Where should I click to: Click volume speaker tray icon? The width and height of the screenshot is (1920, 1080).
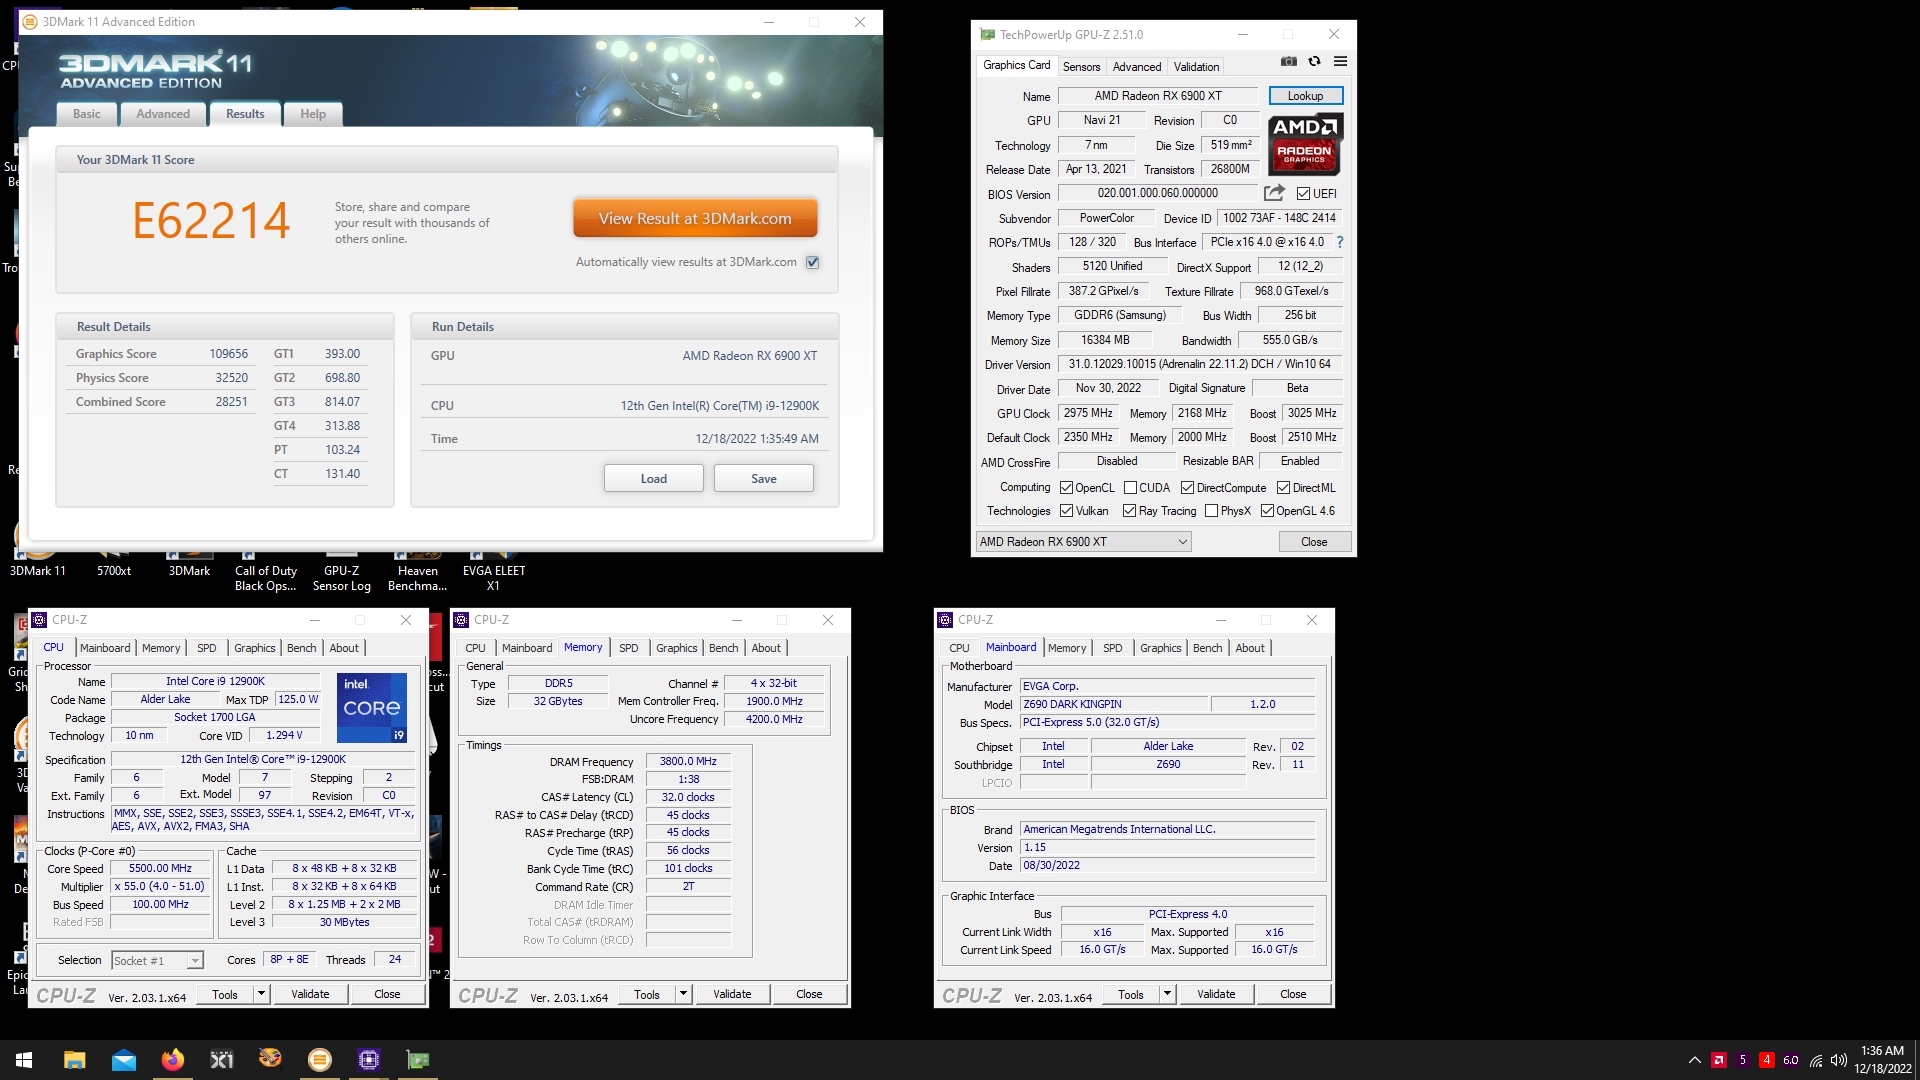click(x=1838, y=1060)
